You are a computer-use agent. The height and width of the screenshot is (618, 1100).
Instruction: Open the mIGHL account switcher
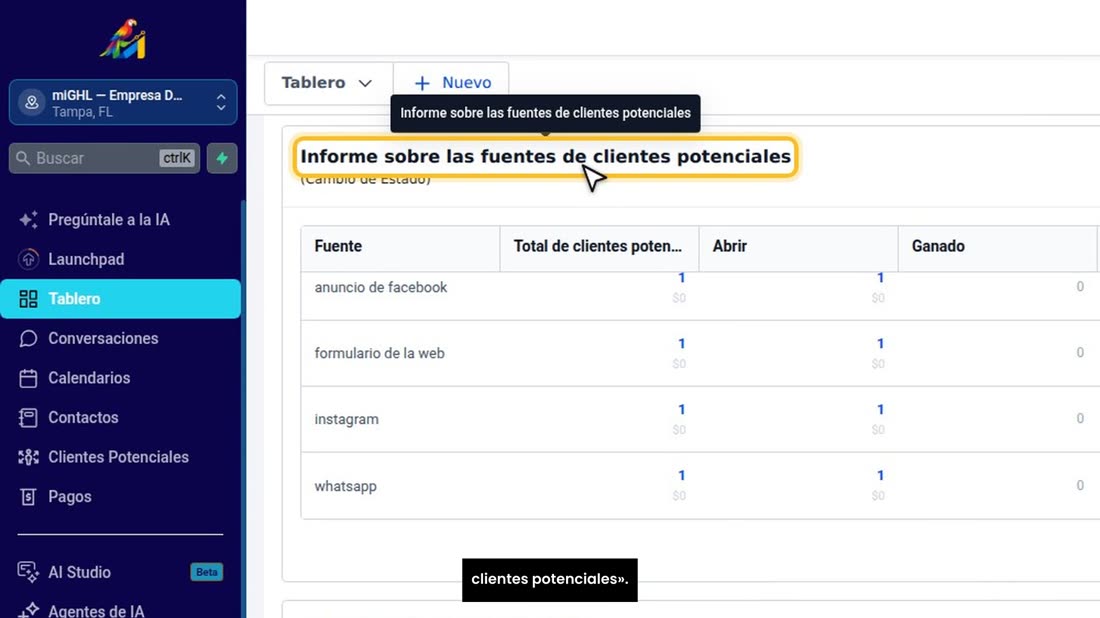point(123,102)
